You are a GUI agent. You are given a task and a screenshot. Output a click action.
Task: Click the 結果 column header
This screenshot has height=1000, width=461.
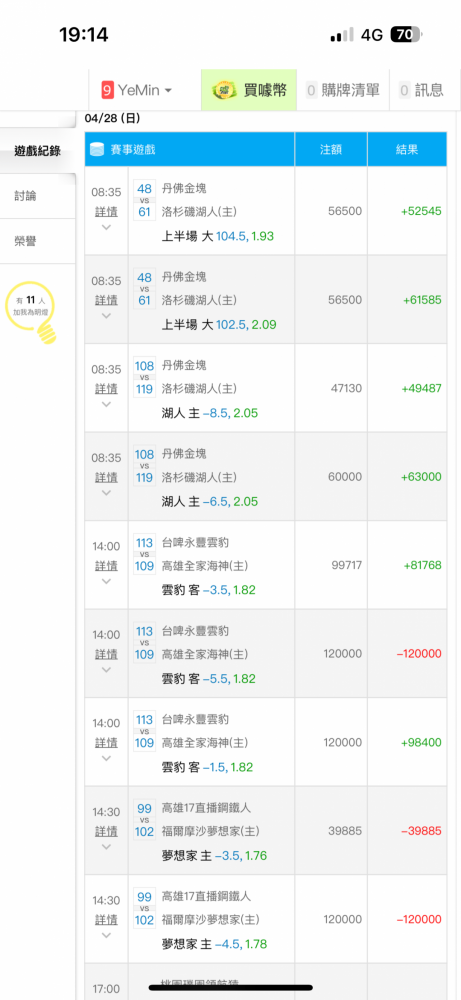(407, 149)
